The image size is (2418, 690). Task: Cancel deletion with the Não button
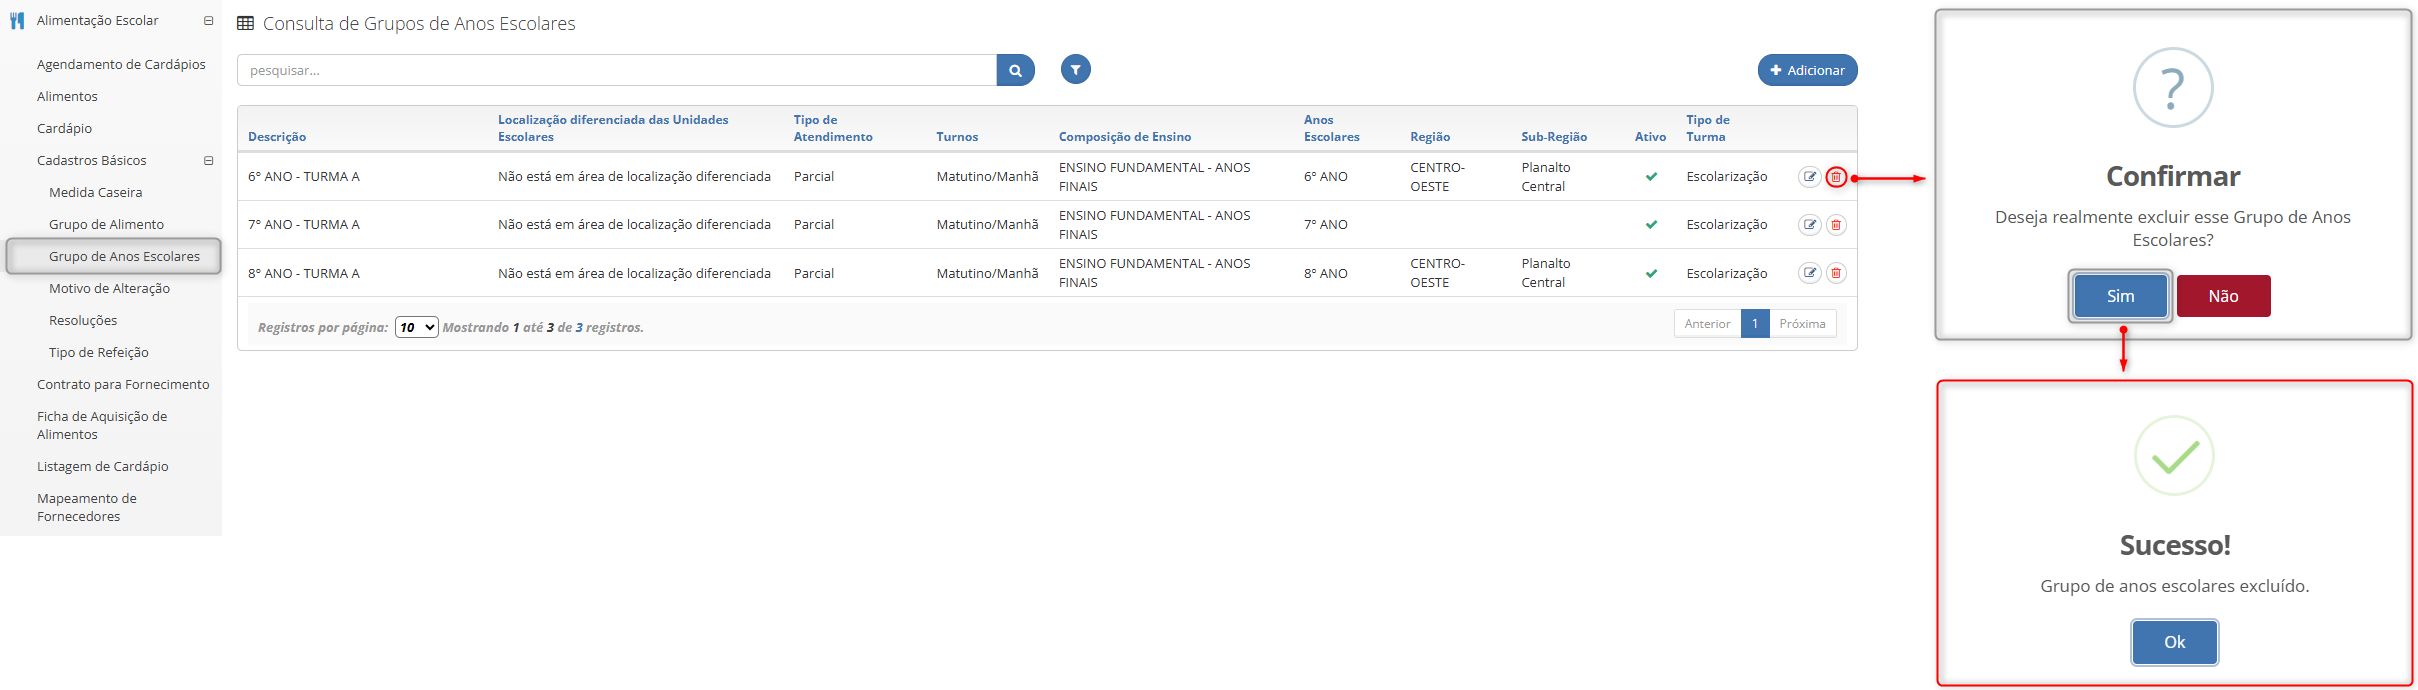click(2223, 296)
